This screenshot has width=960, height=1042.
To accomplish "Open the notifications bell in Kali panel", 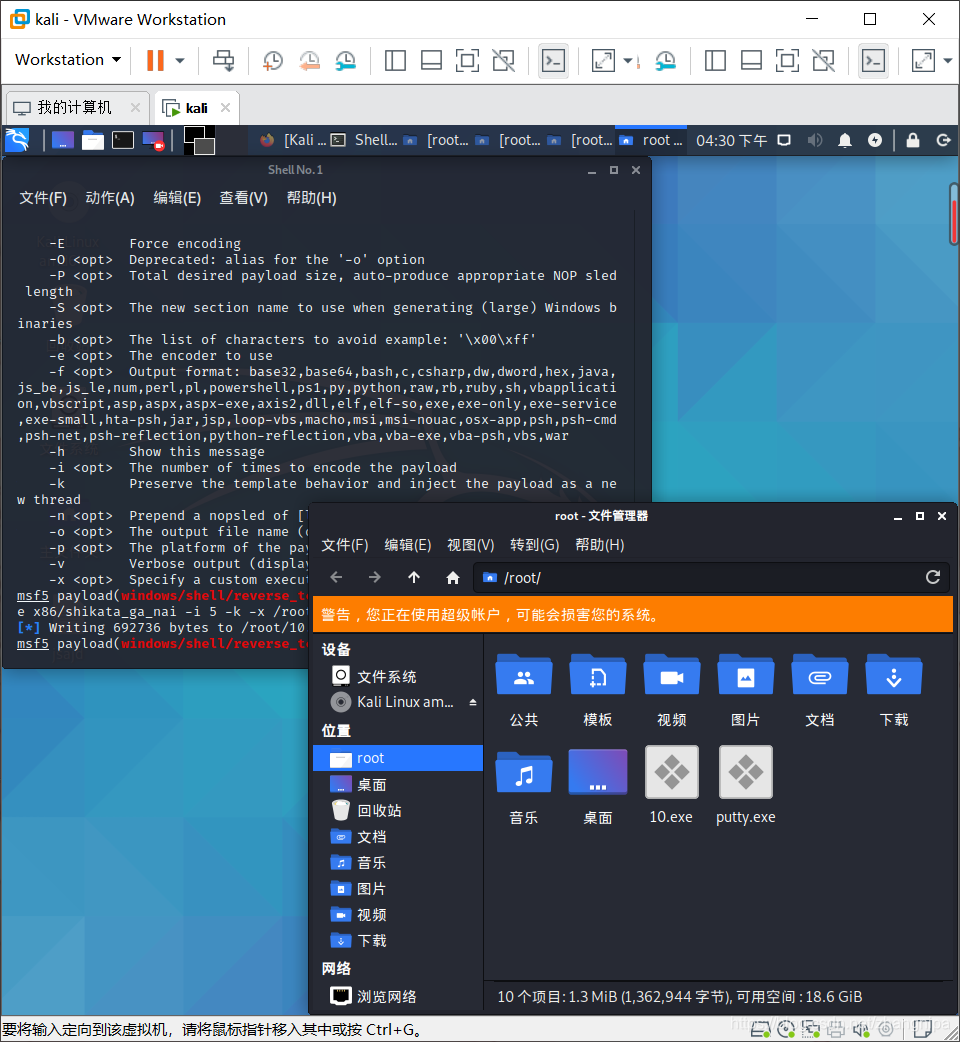I will click(x=845, y=140).
